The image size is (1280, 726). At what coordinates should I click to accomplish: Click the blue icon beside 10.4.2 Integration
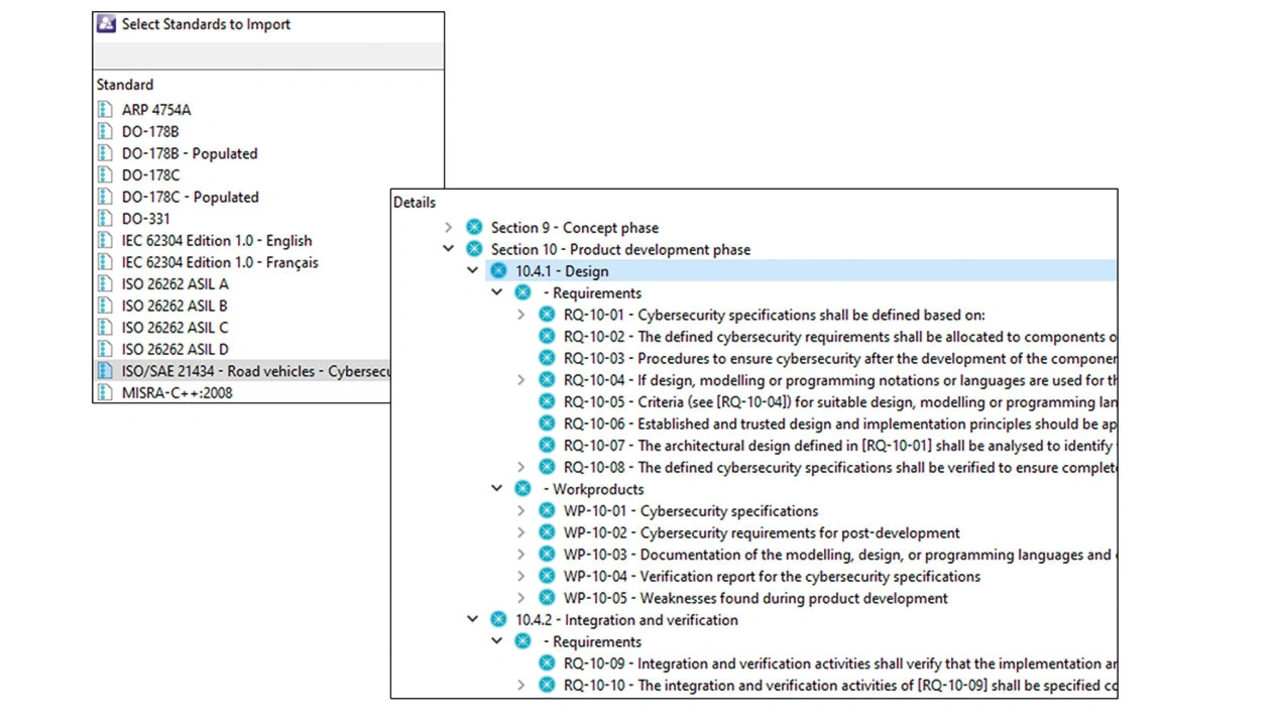pos(498,620)
